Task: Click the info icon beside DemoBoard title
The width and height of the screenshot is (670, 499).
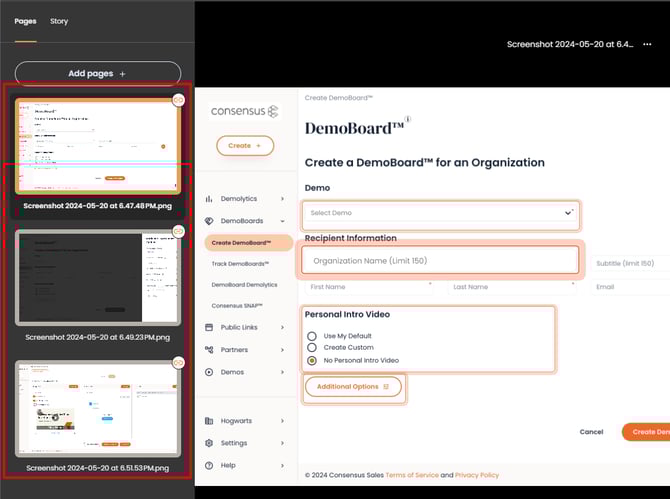Action: 408,119
